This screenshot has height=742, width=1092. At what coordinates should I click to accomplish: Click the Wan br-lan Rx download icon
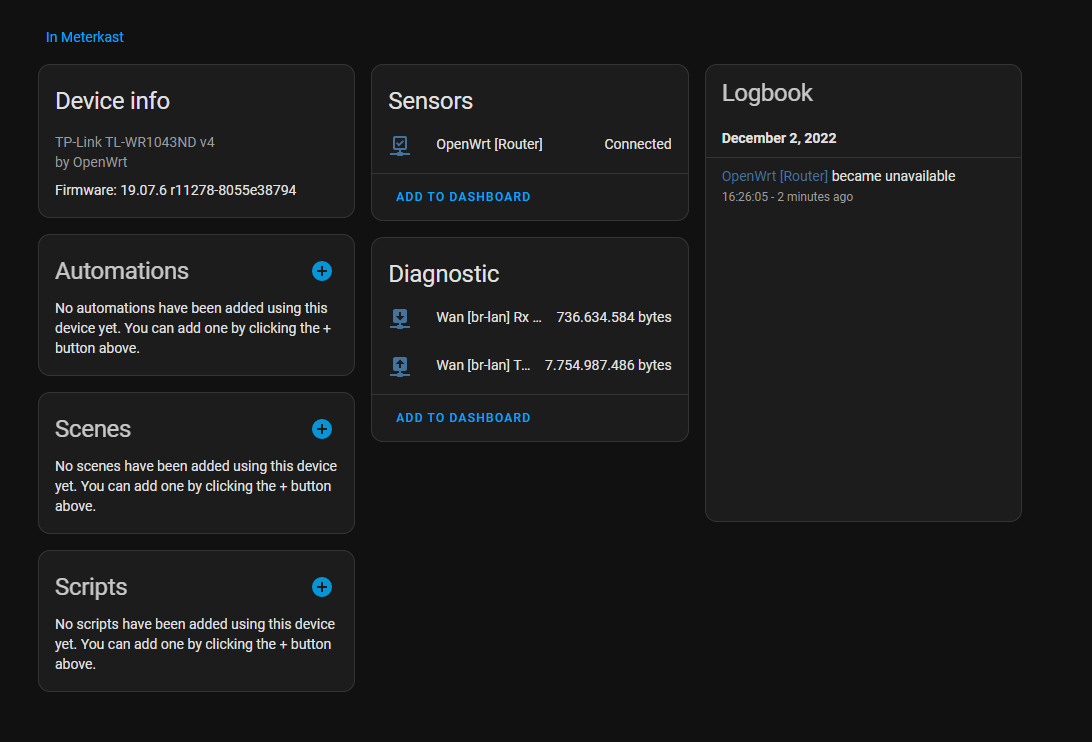(400, 318)
